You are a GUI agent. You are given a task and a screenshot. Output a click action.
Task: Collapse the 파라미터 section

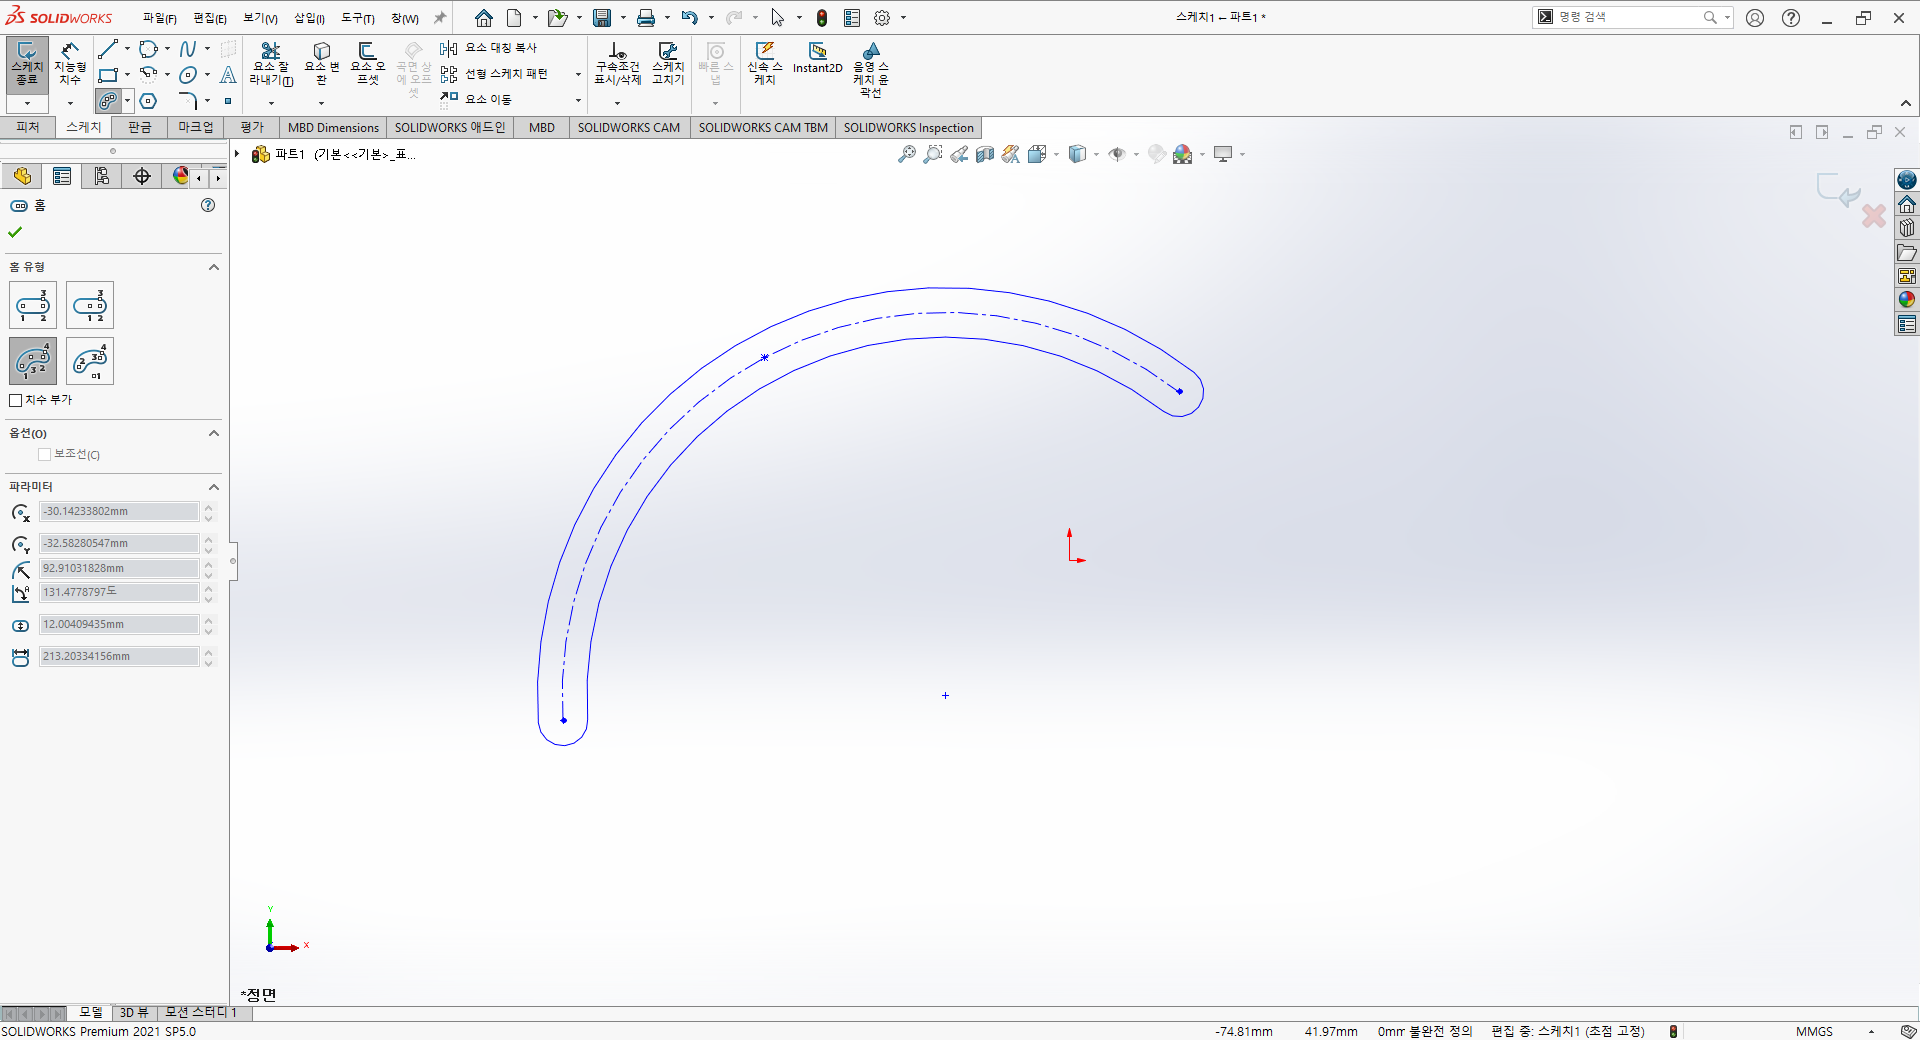(x=214, y=487)
